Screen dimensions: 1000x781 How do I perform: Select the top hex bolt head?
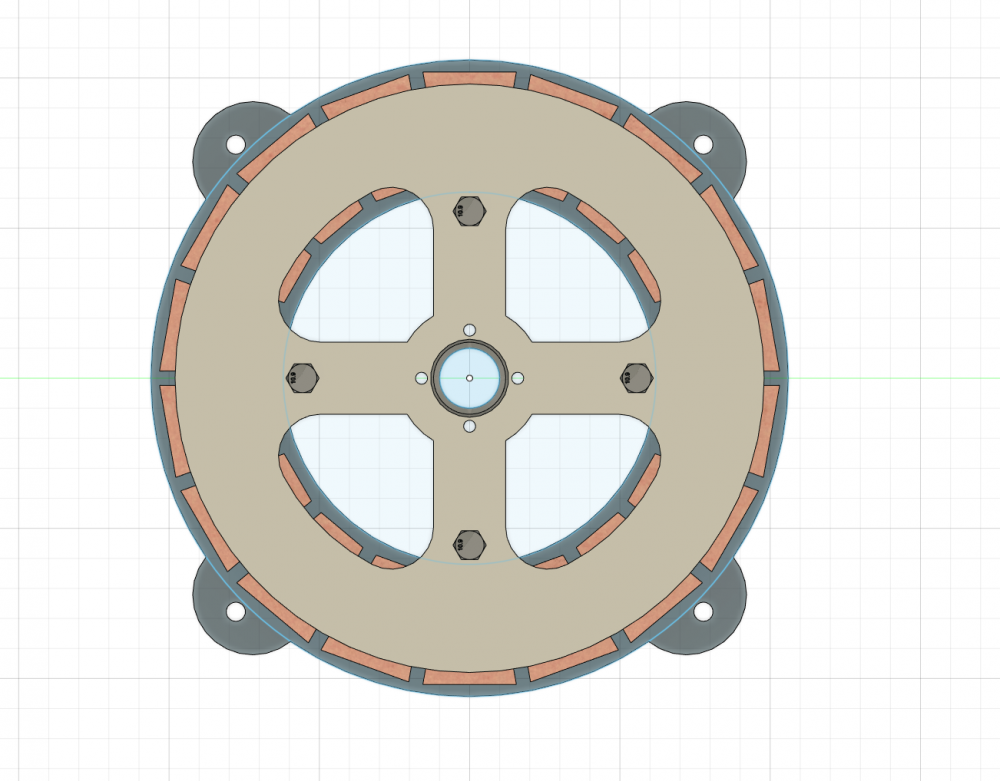click(x=469, y=211)
